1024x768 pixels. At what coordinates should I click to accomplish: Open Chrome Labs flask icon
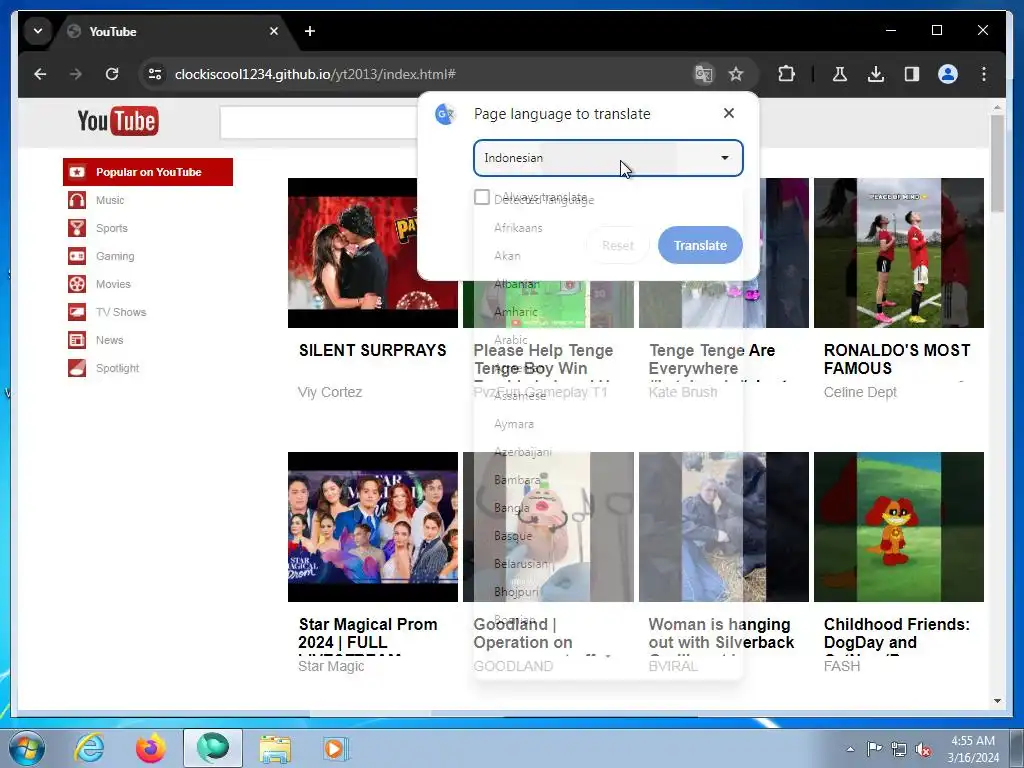tap(840, 74)
